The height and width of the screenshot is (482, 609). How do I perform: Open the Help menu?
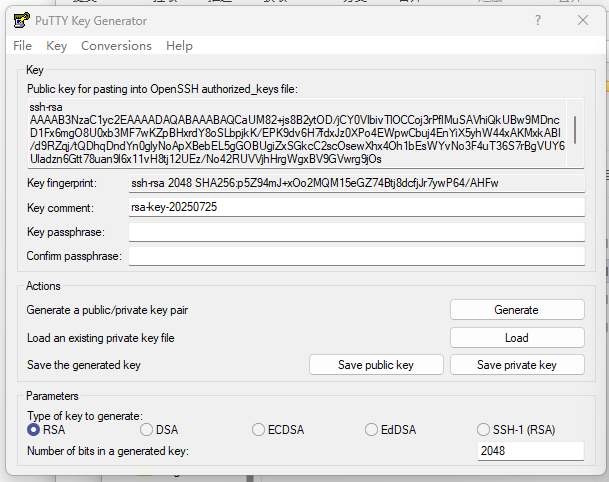pos(179,46)
